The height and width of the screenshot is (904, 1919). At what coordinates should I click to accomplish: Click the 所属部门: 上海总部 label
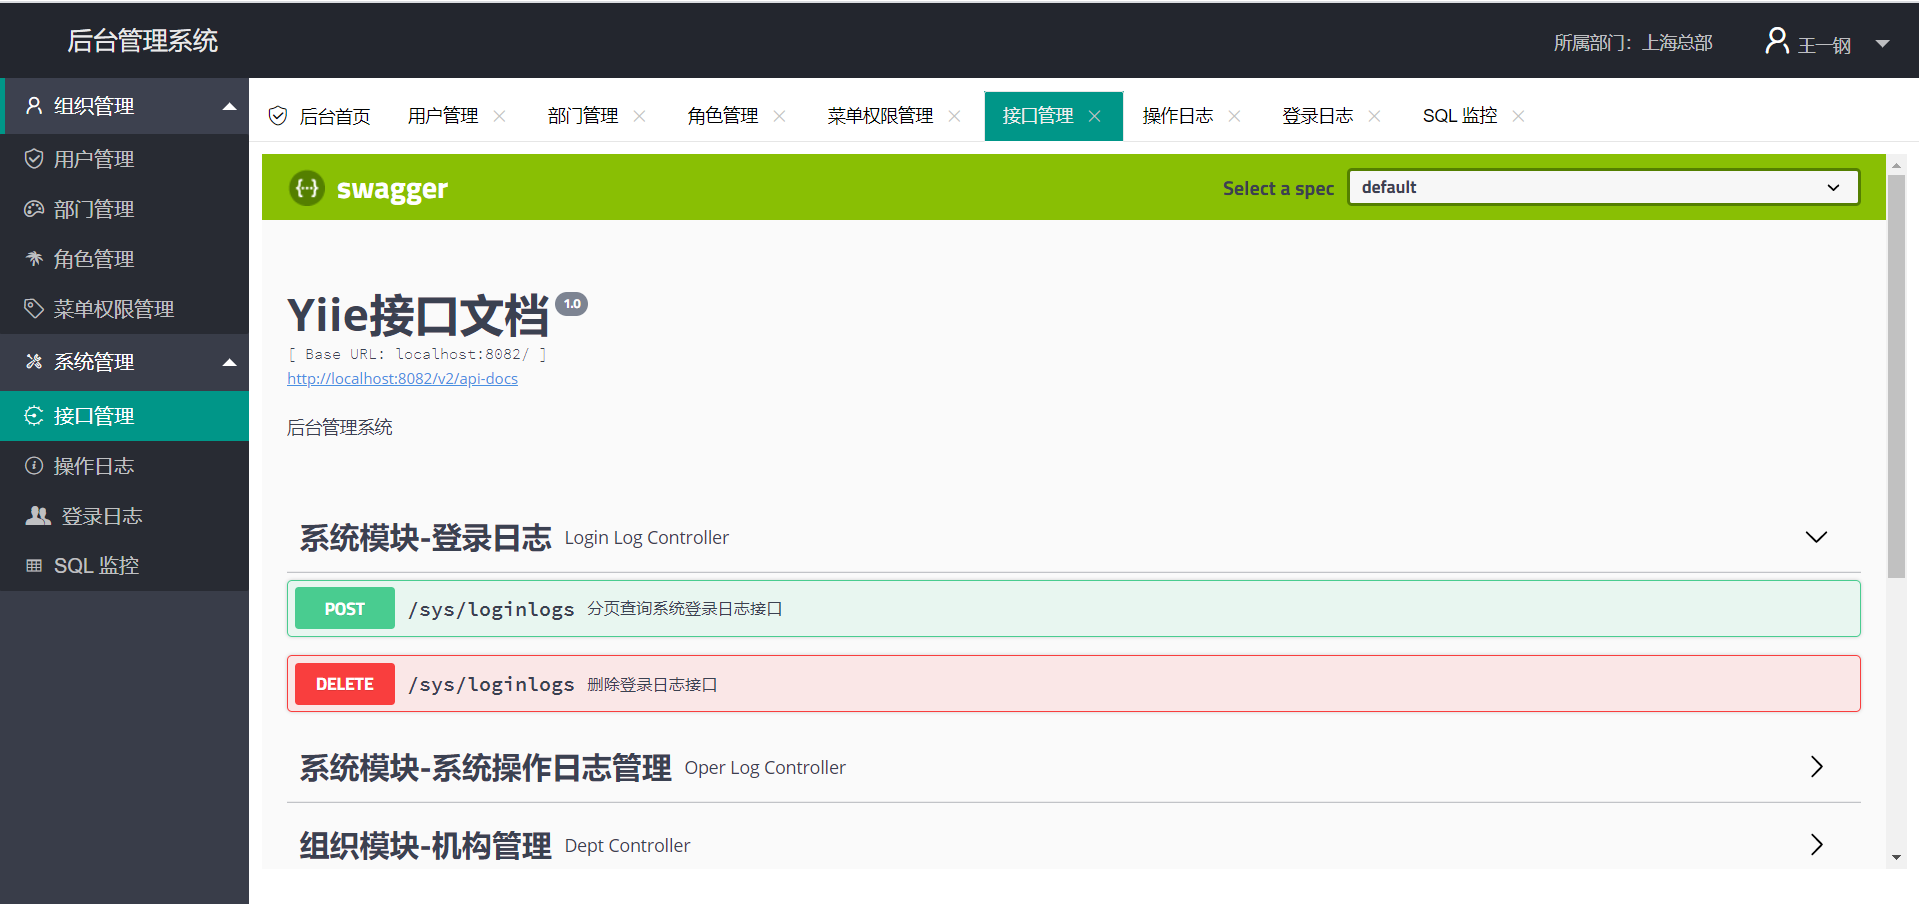tap(1633, 43)
